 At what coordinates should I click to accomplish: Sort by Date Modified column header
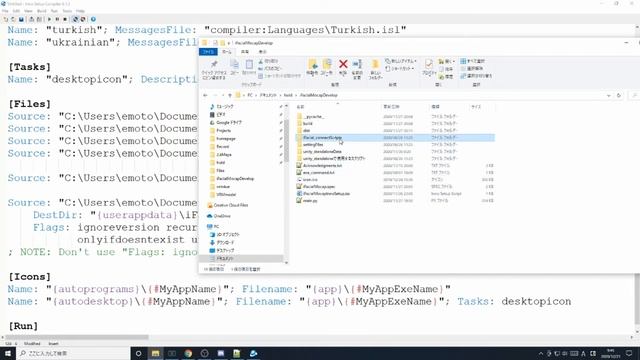click(391, 107)
